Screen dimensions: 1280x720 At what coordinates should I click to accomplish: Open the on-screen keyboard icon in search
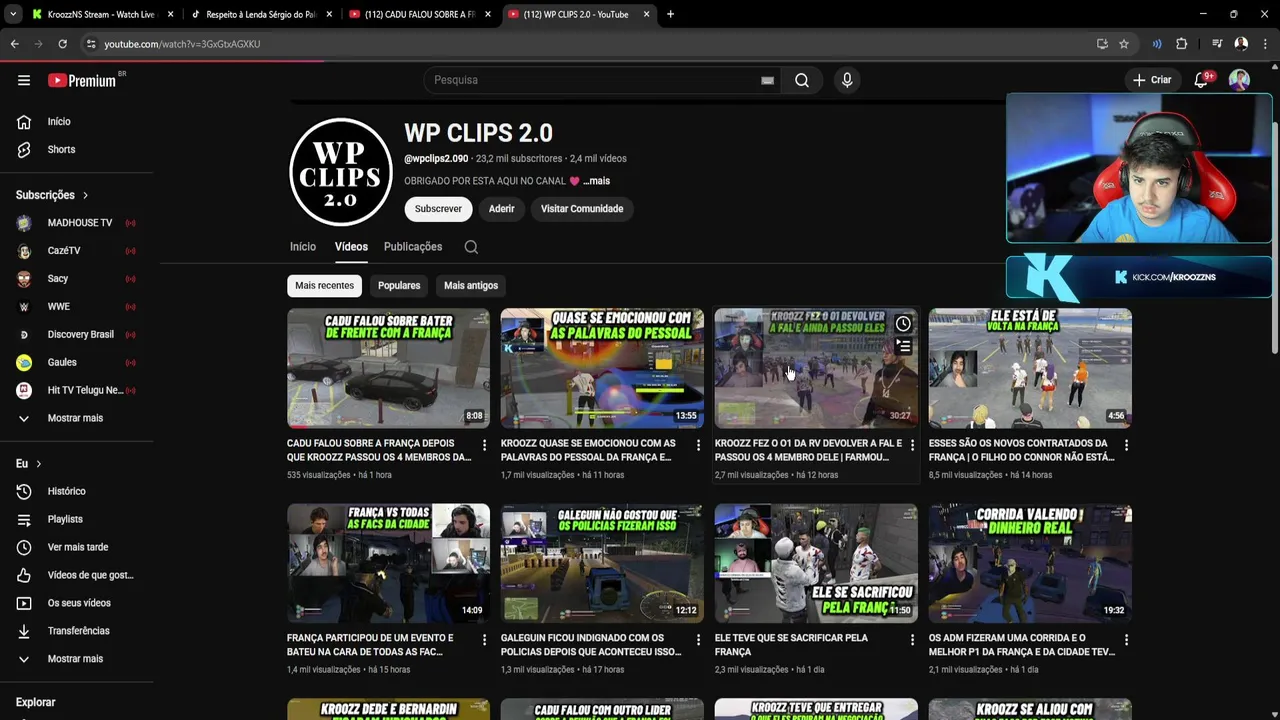point(767,80)
